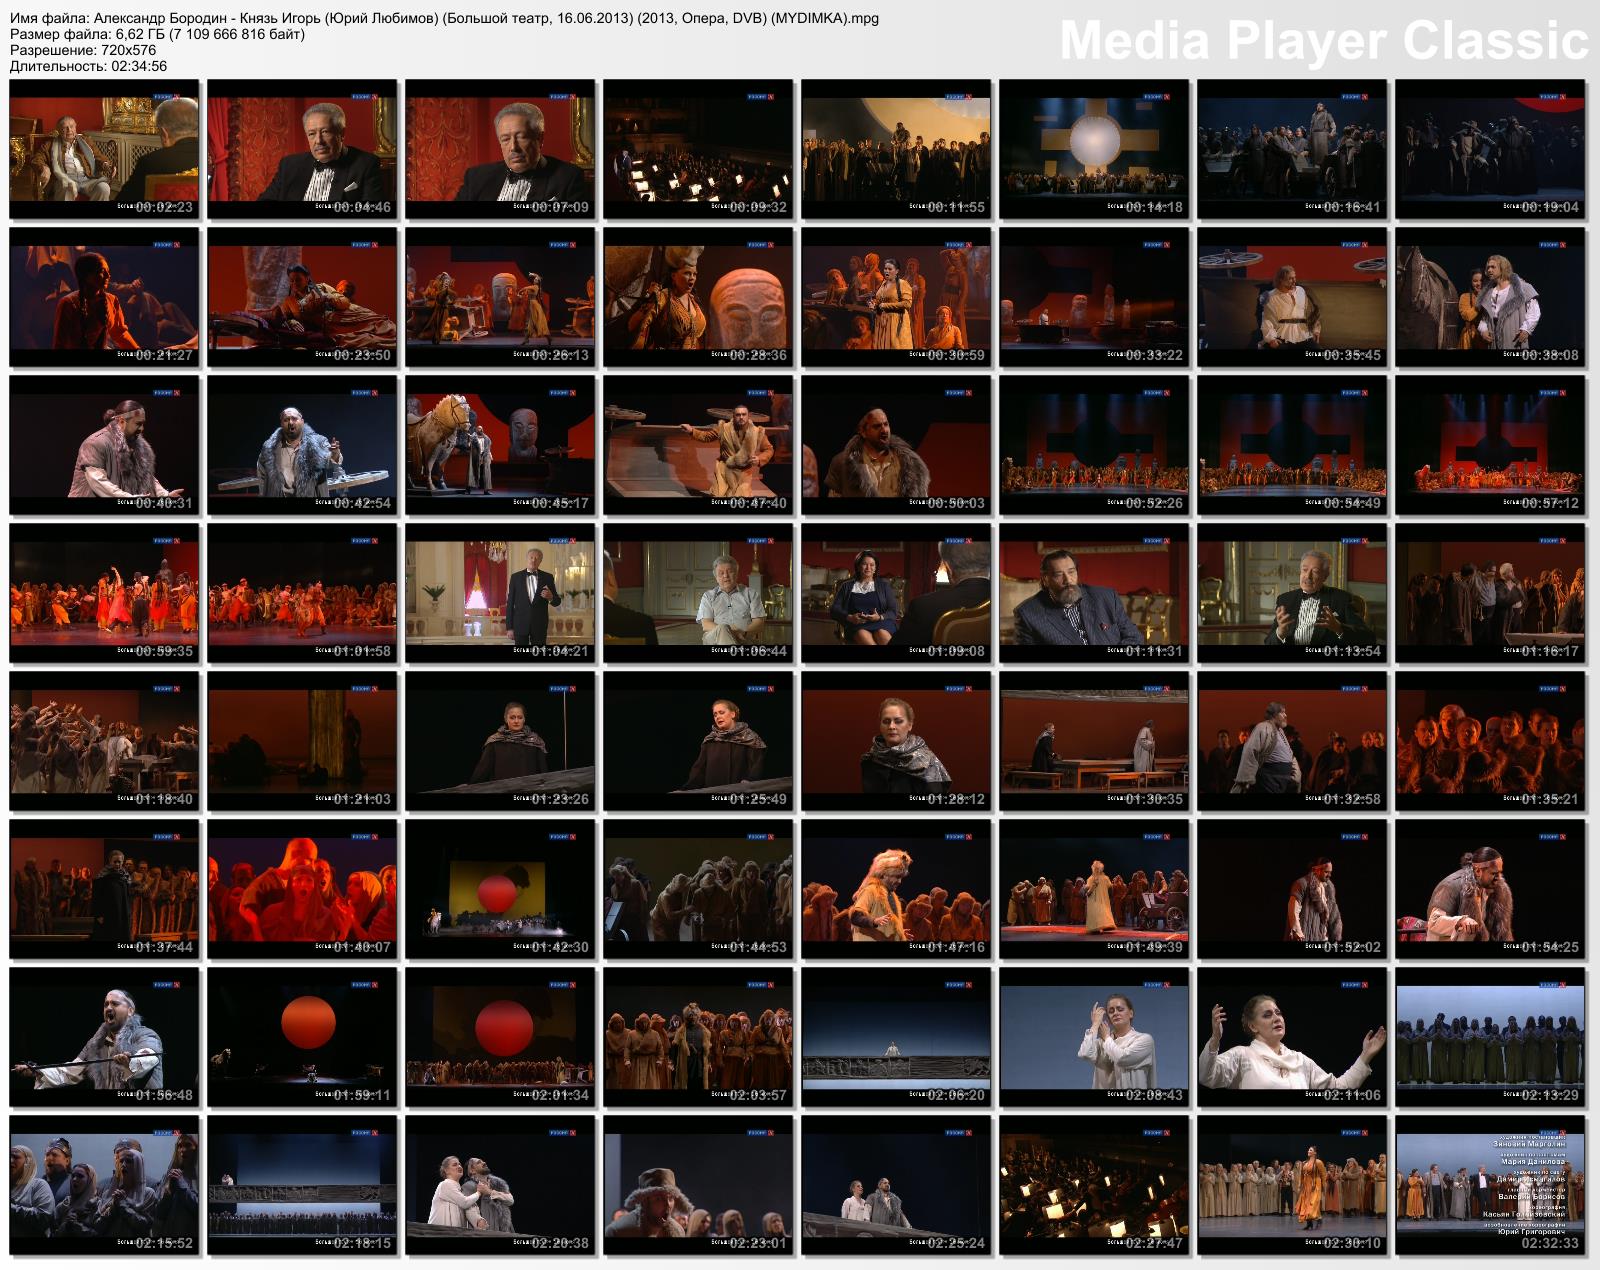Select the frame stamped 01:52:02
Image resolution: width=1600 pixels, height=1270 pixels.
pos(1292,890)
